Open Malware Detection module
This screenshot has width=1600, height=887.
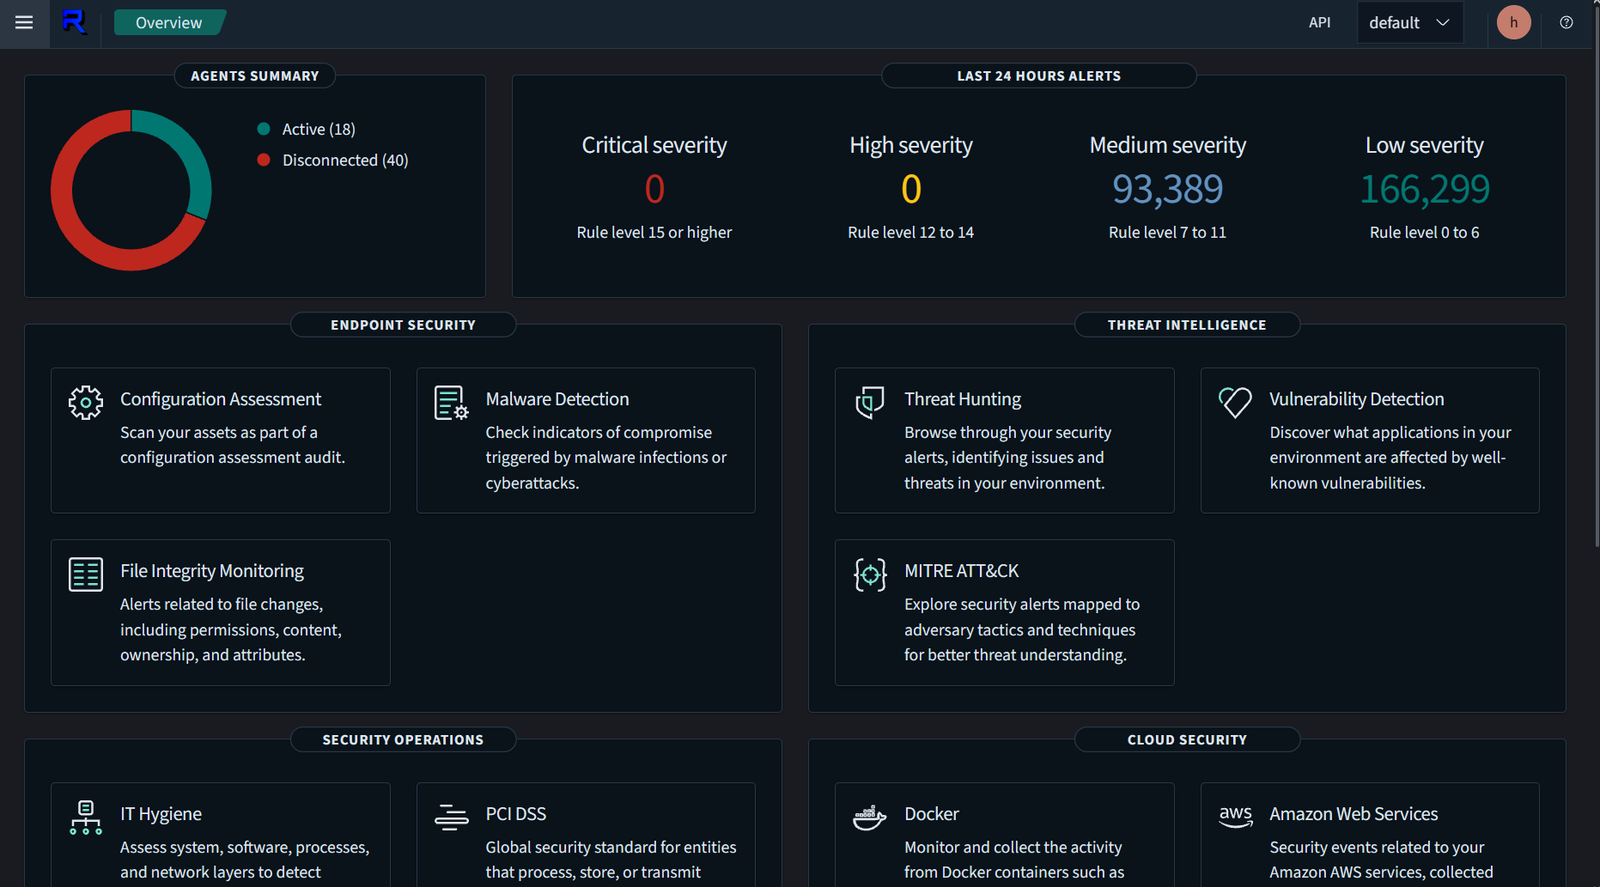click(586, 440)
